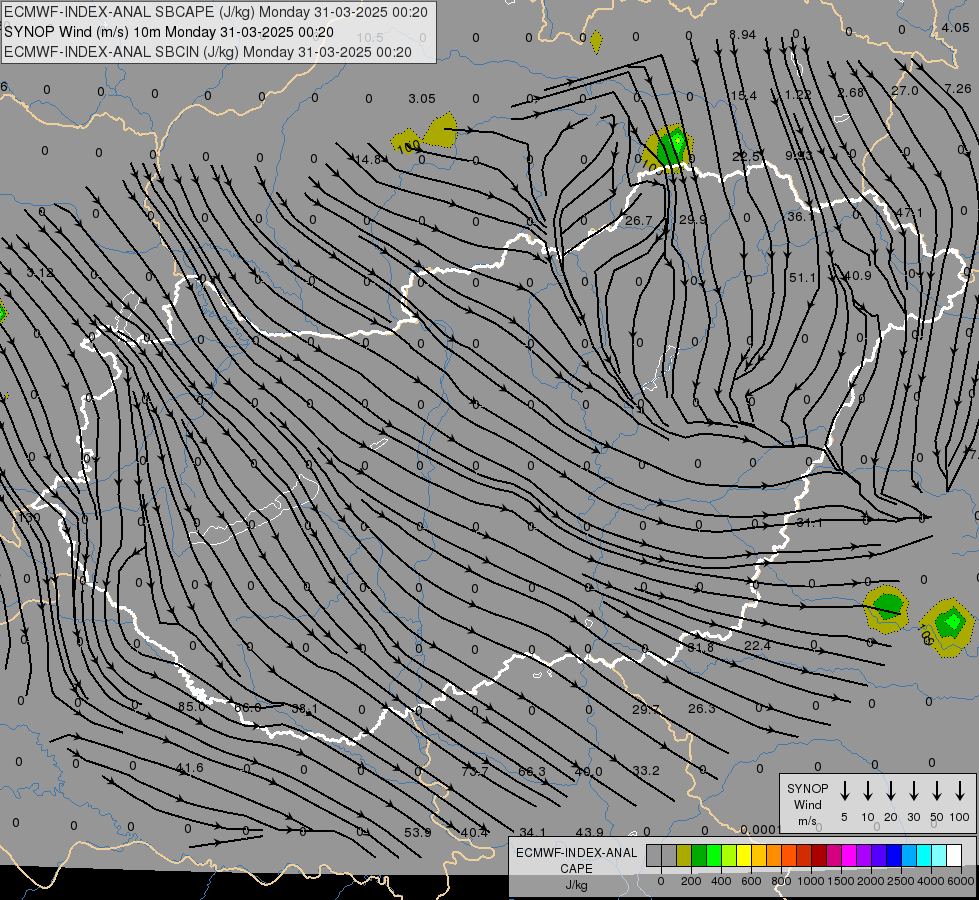This screenshot has height=900, width=979.
Task: Click the 6000 tick label on CAPE scale
Action: pyautogui.click(x=962, y=881)
